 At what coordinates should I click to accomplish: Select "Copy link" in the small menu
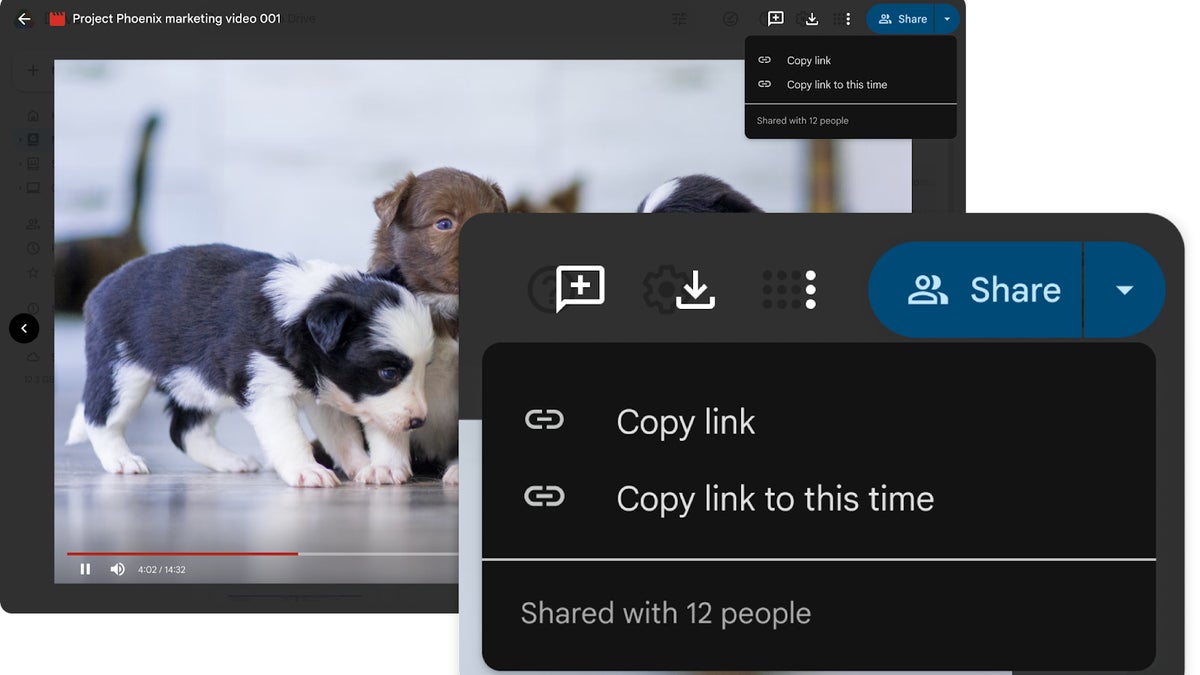point(808,60)
